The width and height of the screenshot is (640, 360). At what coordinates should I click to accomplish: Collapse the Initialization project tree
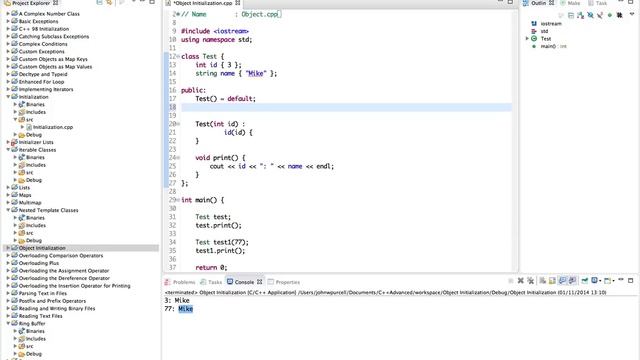8,97
